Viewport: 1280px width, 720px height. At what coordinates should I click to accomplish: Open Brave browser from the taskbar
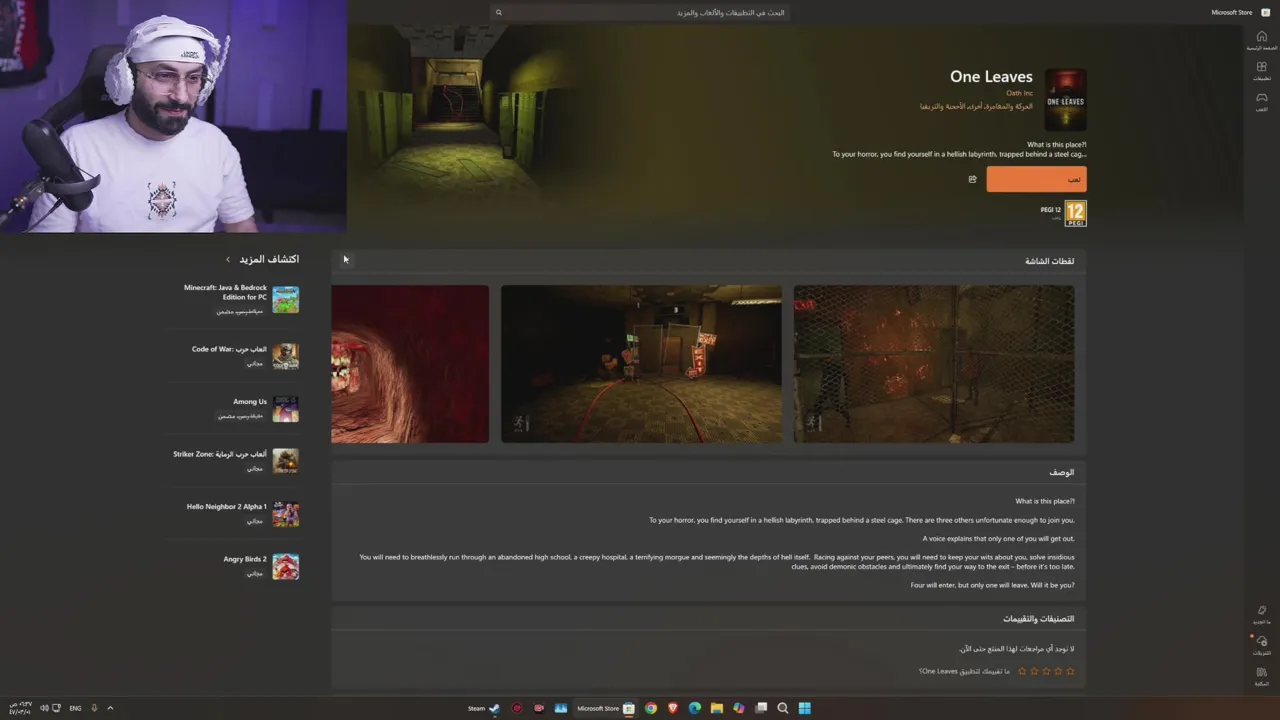673,708
